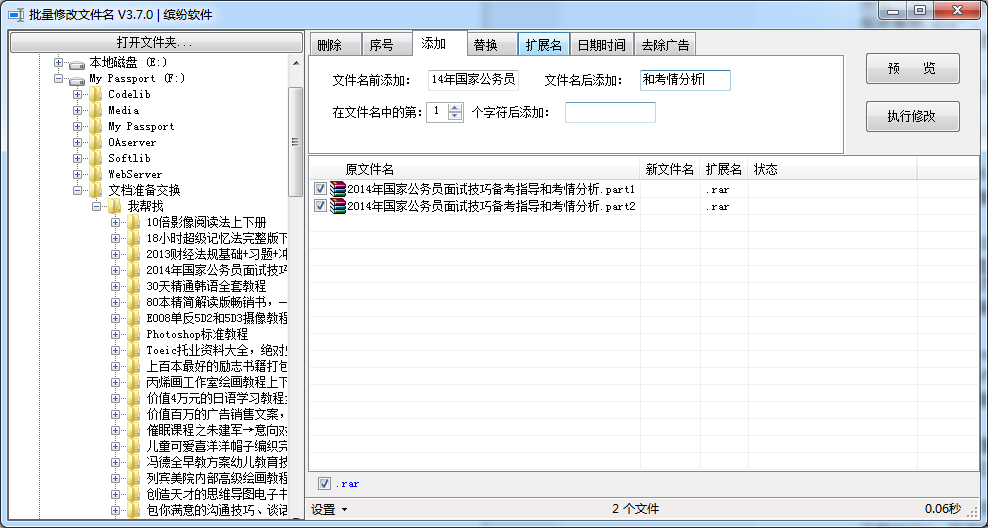Click the My Passport (F:) drive icon
This screenshot has height=528, width=988.
coord(77,79)
